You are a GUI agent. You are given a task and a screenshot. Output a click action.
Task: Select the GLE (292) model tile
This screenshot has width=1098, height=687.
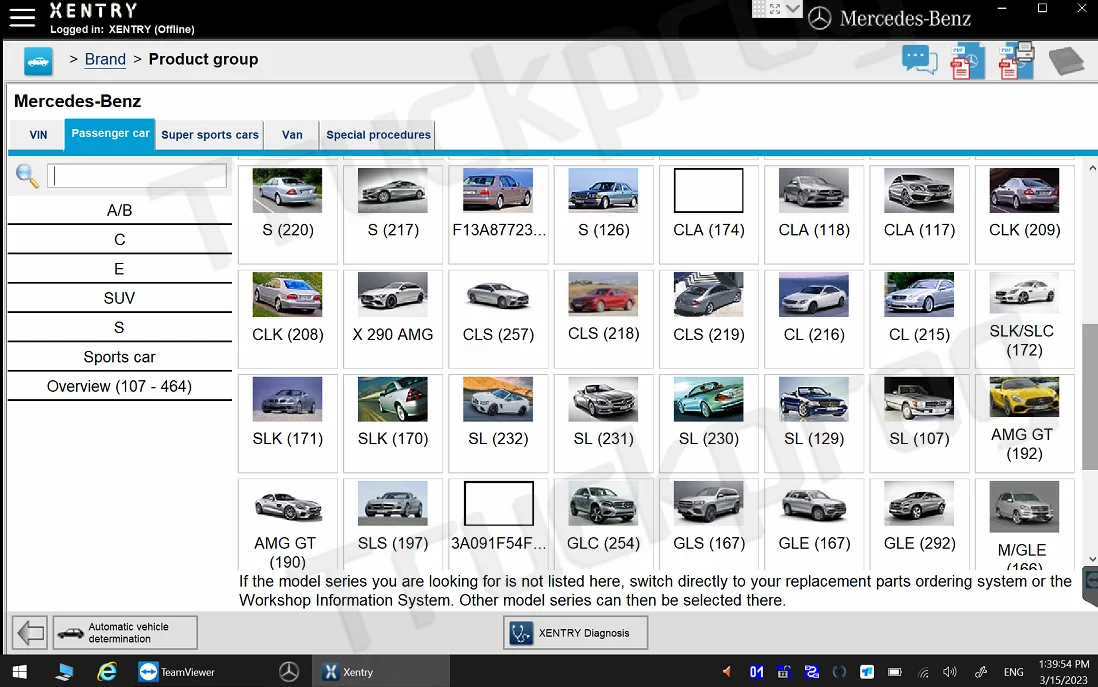pos(919,524)
